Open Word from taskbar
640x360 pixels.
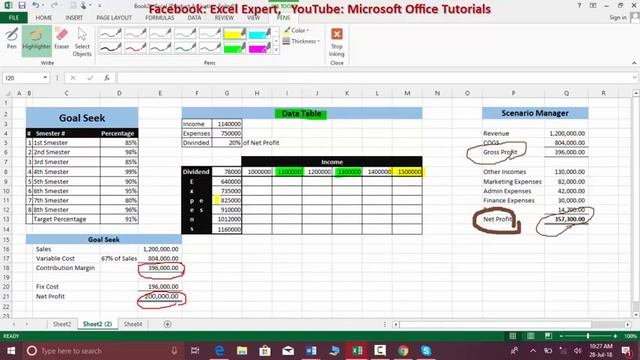tap(311, 351)
